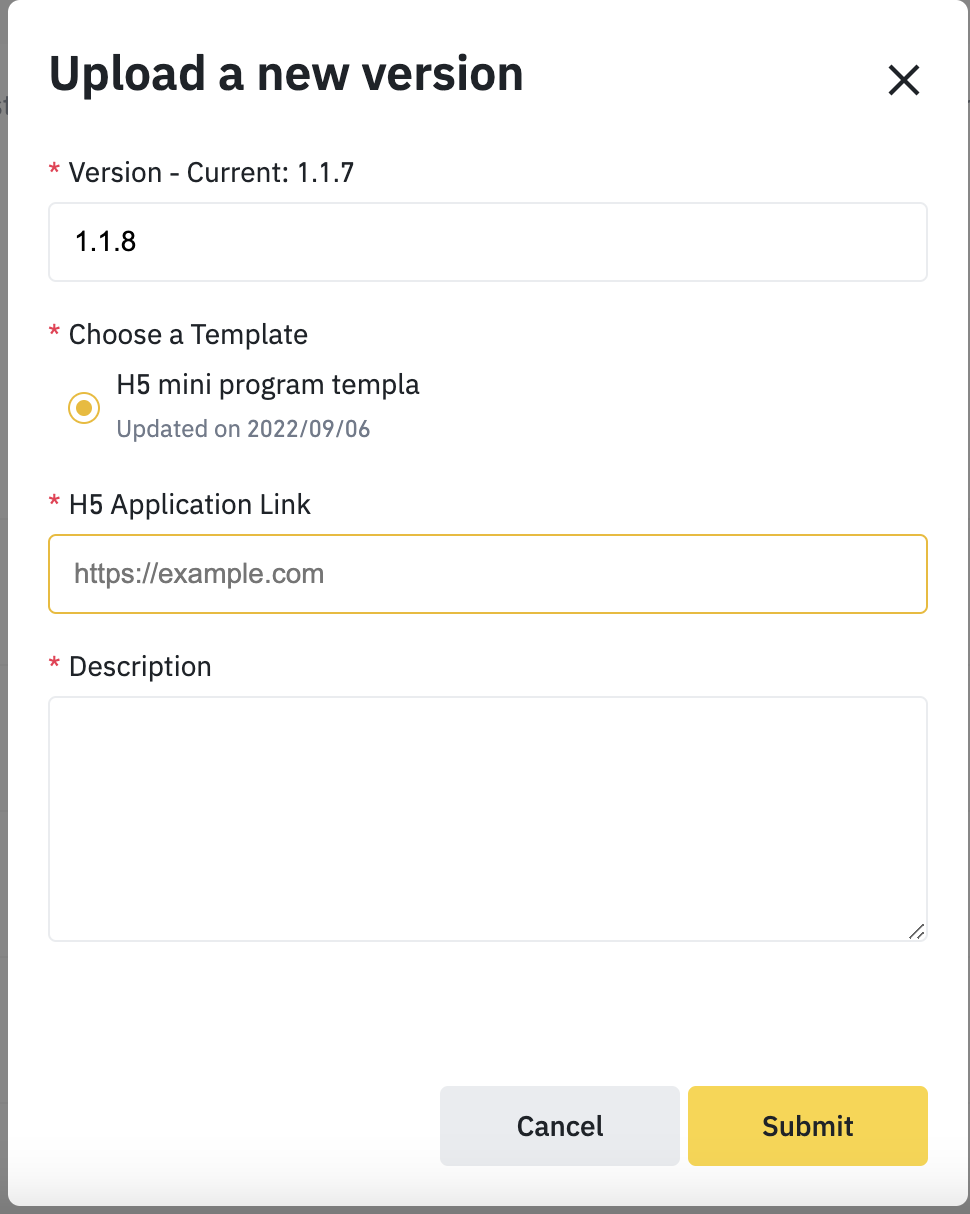Click the "Description" field label
970x1214 pixels.
140,667
